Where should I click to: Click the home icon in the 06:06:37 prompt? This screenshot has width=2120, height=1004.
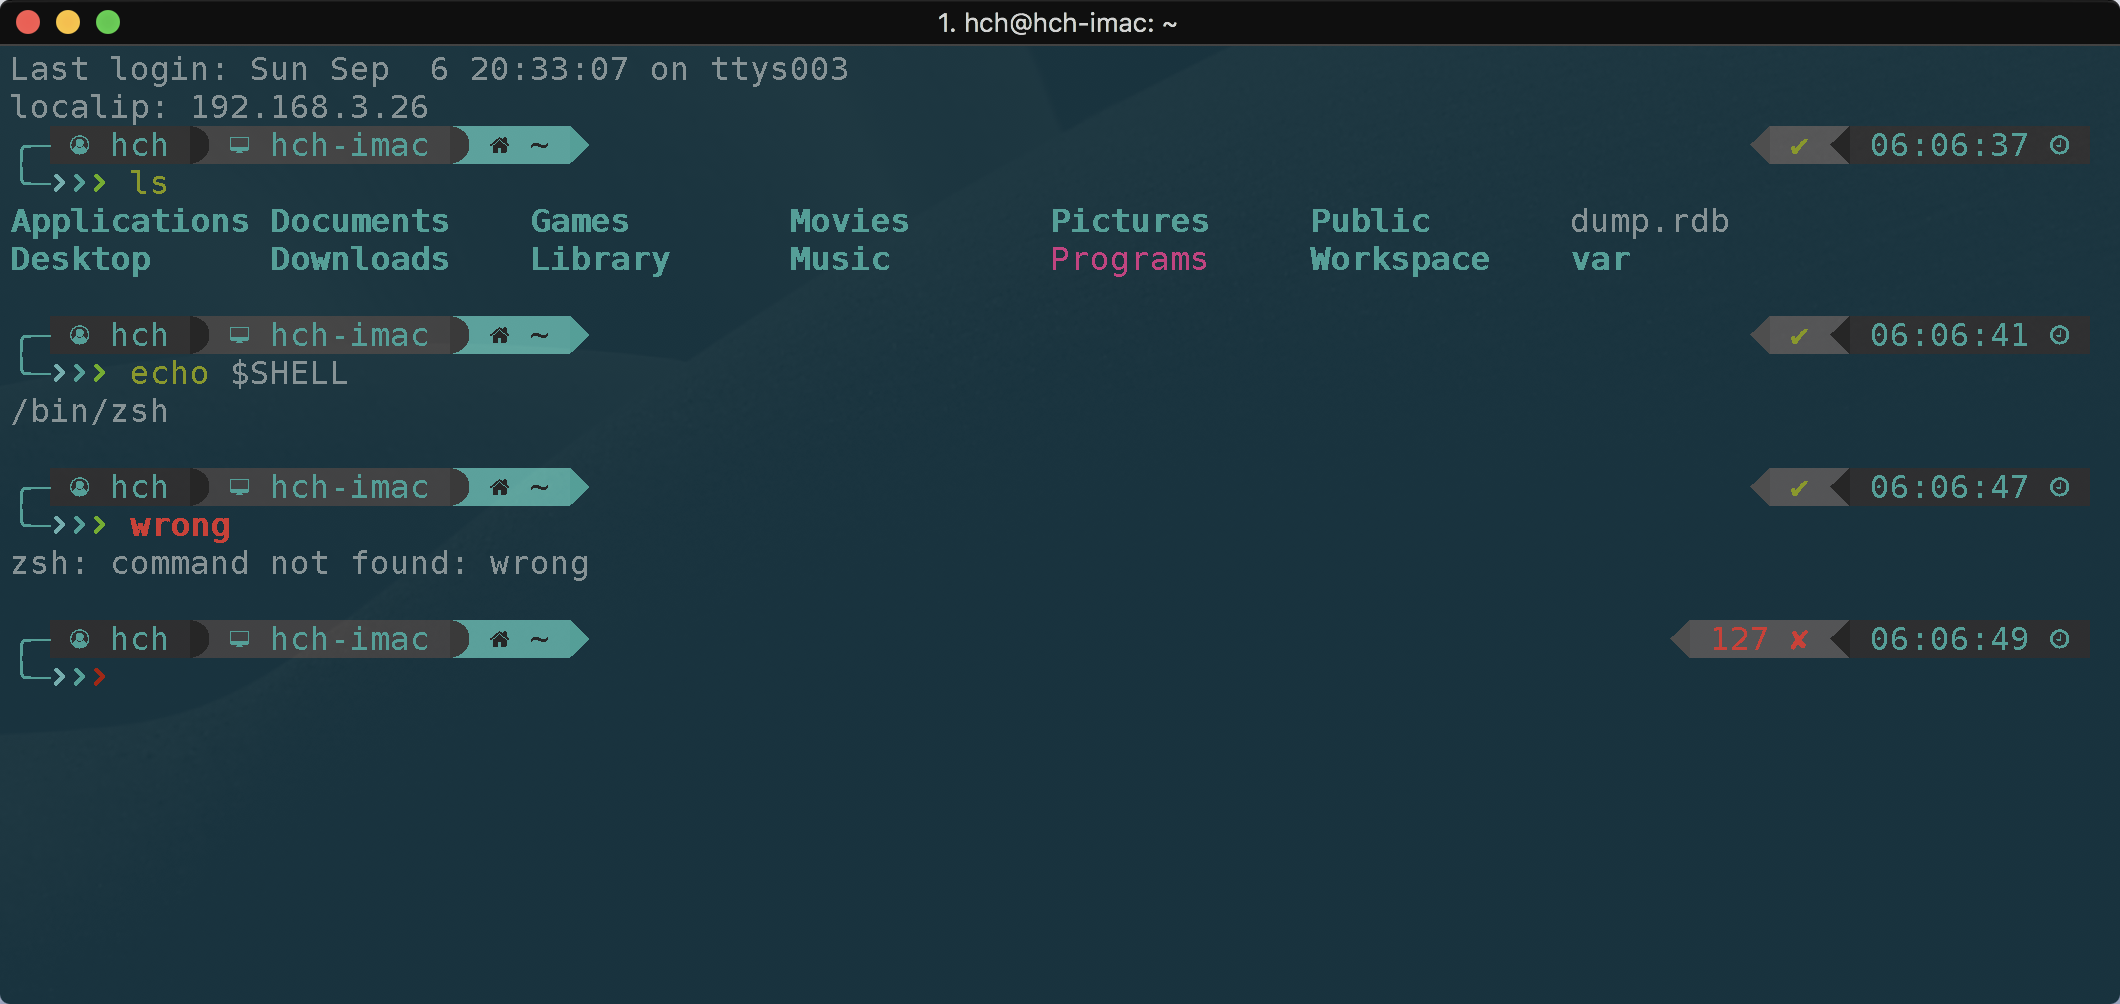(x=500, y=145)
